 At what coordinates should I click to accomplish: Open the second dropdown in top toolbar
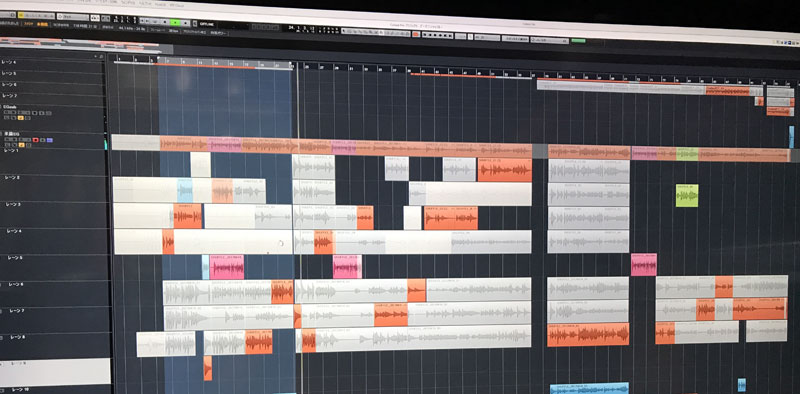(73, 17)
